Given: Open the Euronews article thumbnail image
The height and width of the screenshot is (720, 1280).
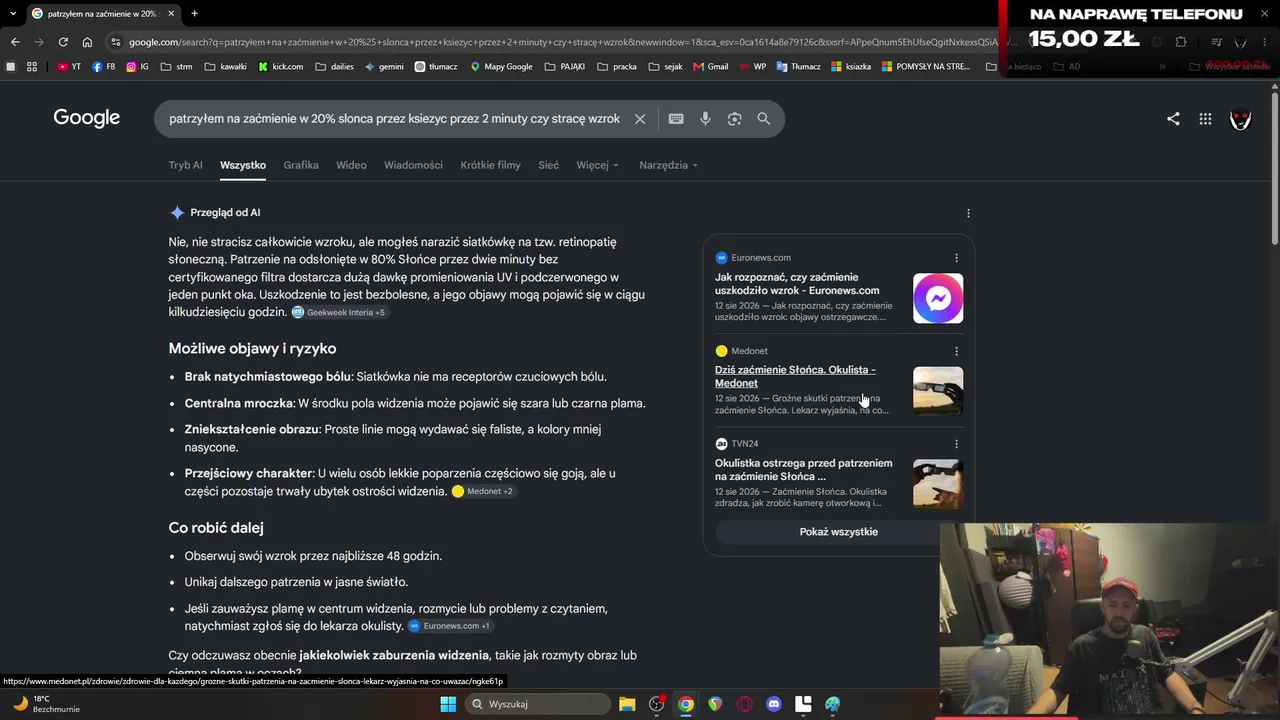Looking at the screenshot, I should tap(938, 298).
